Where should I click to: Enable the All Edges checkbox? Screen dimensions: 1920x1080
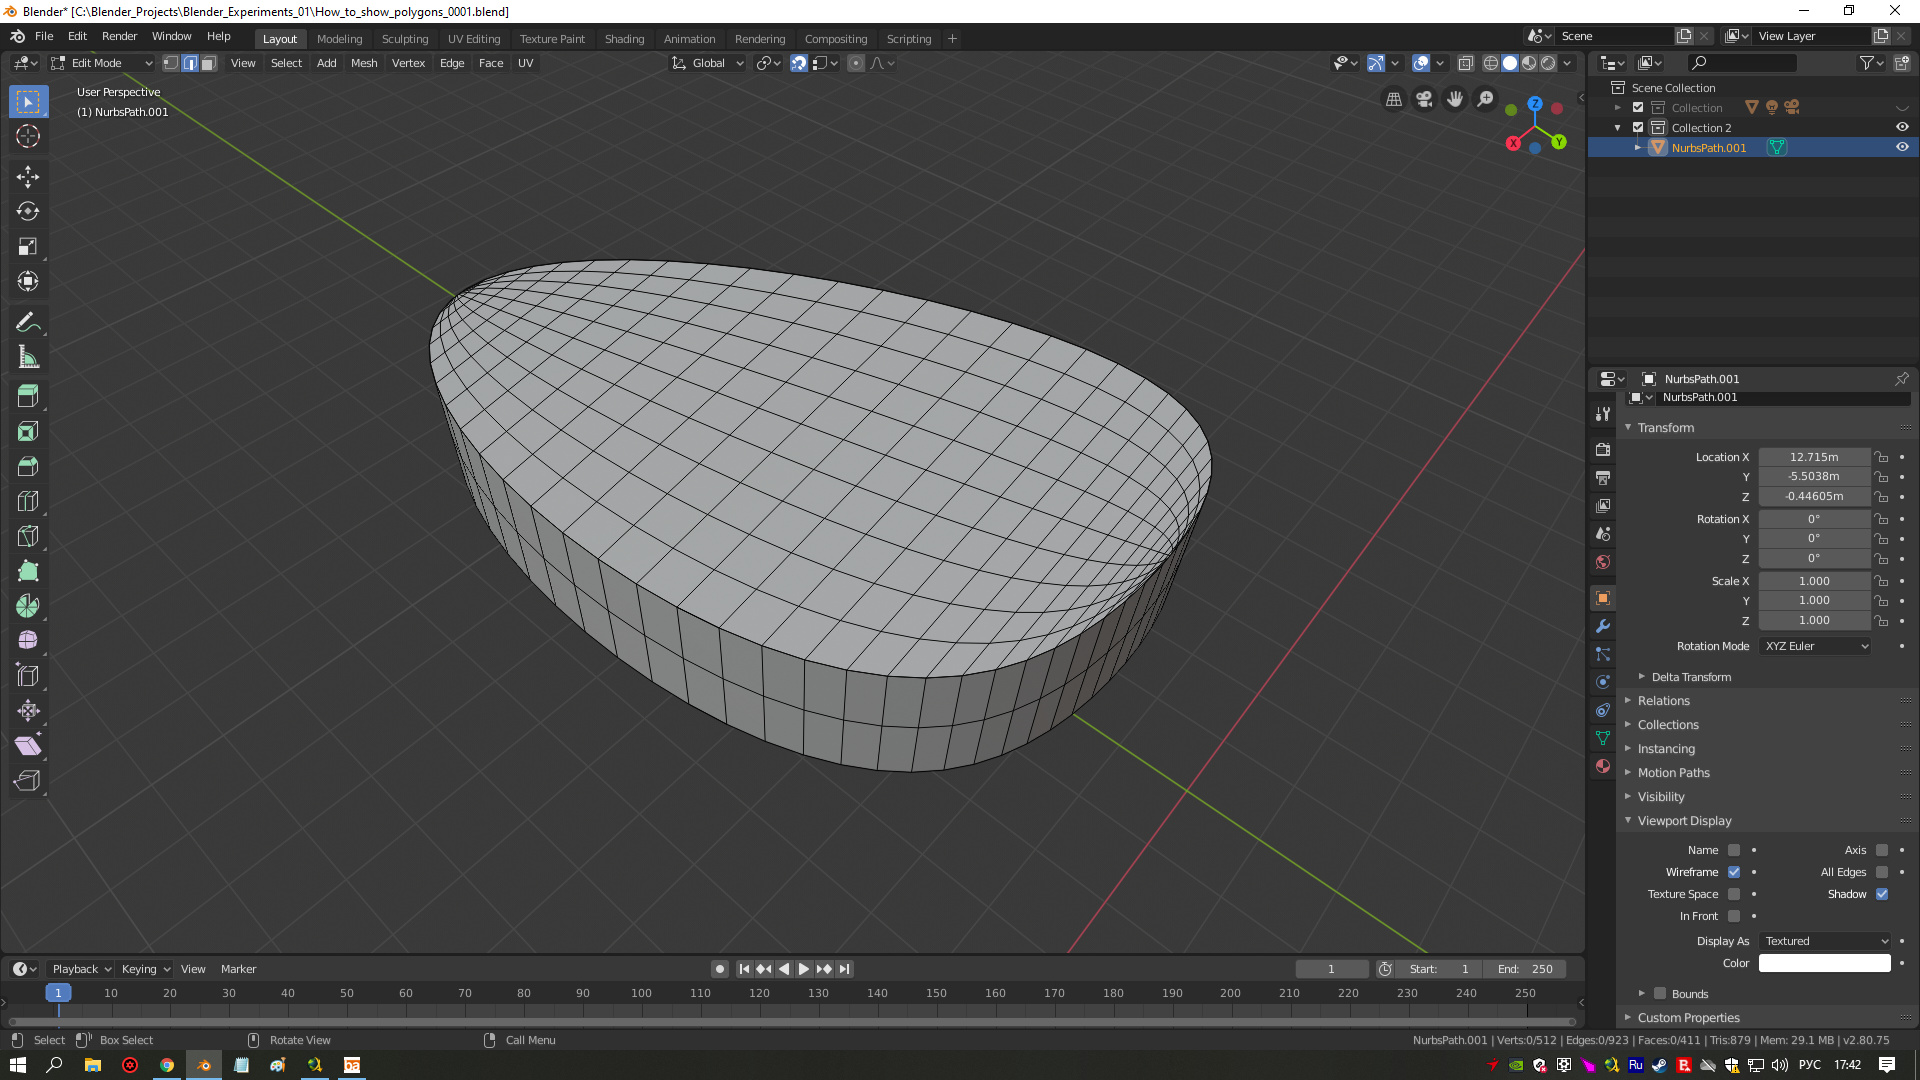coord(1882,872)
